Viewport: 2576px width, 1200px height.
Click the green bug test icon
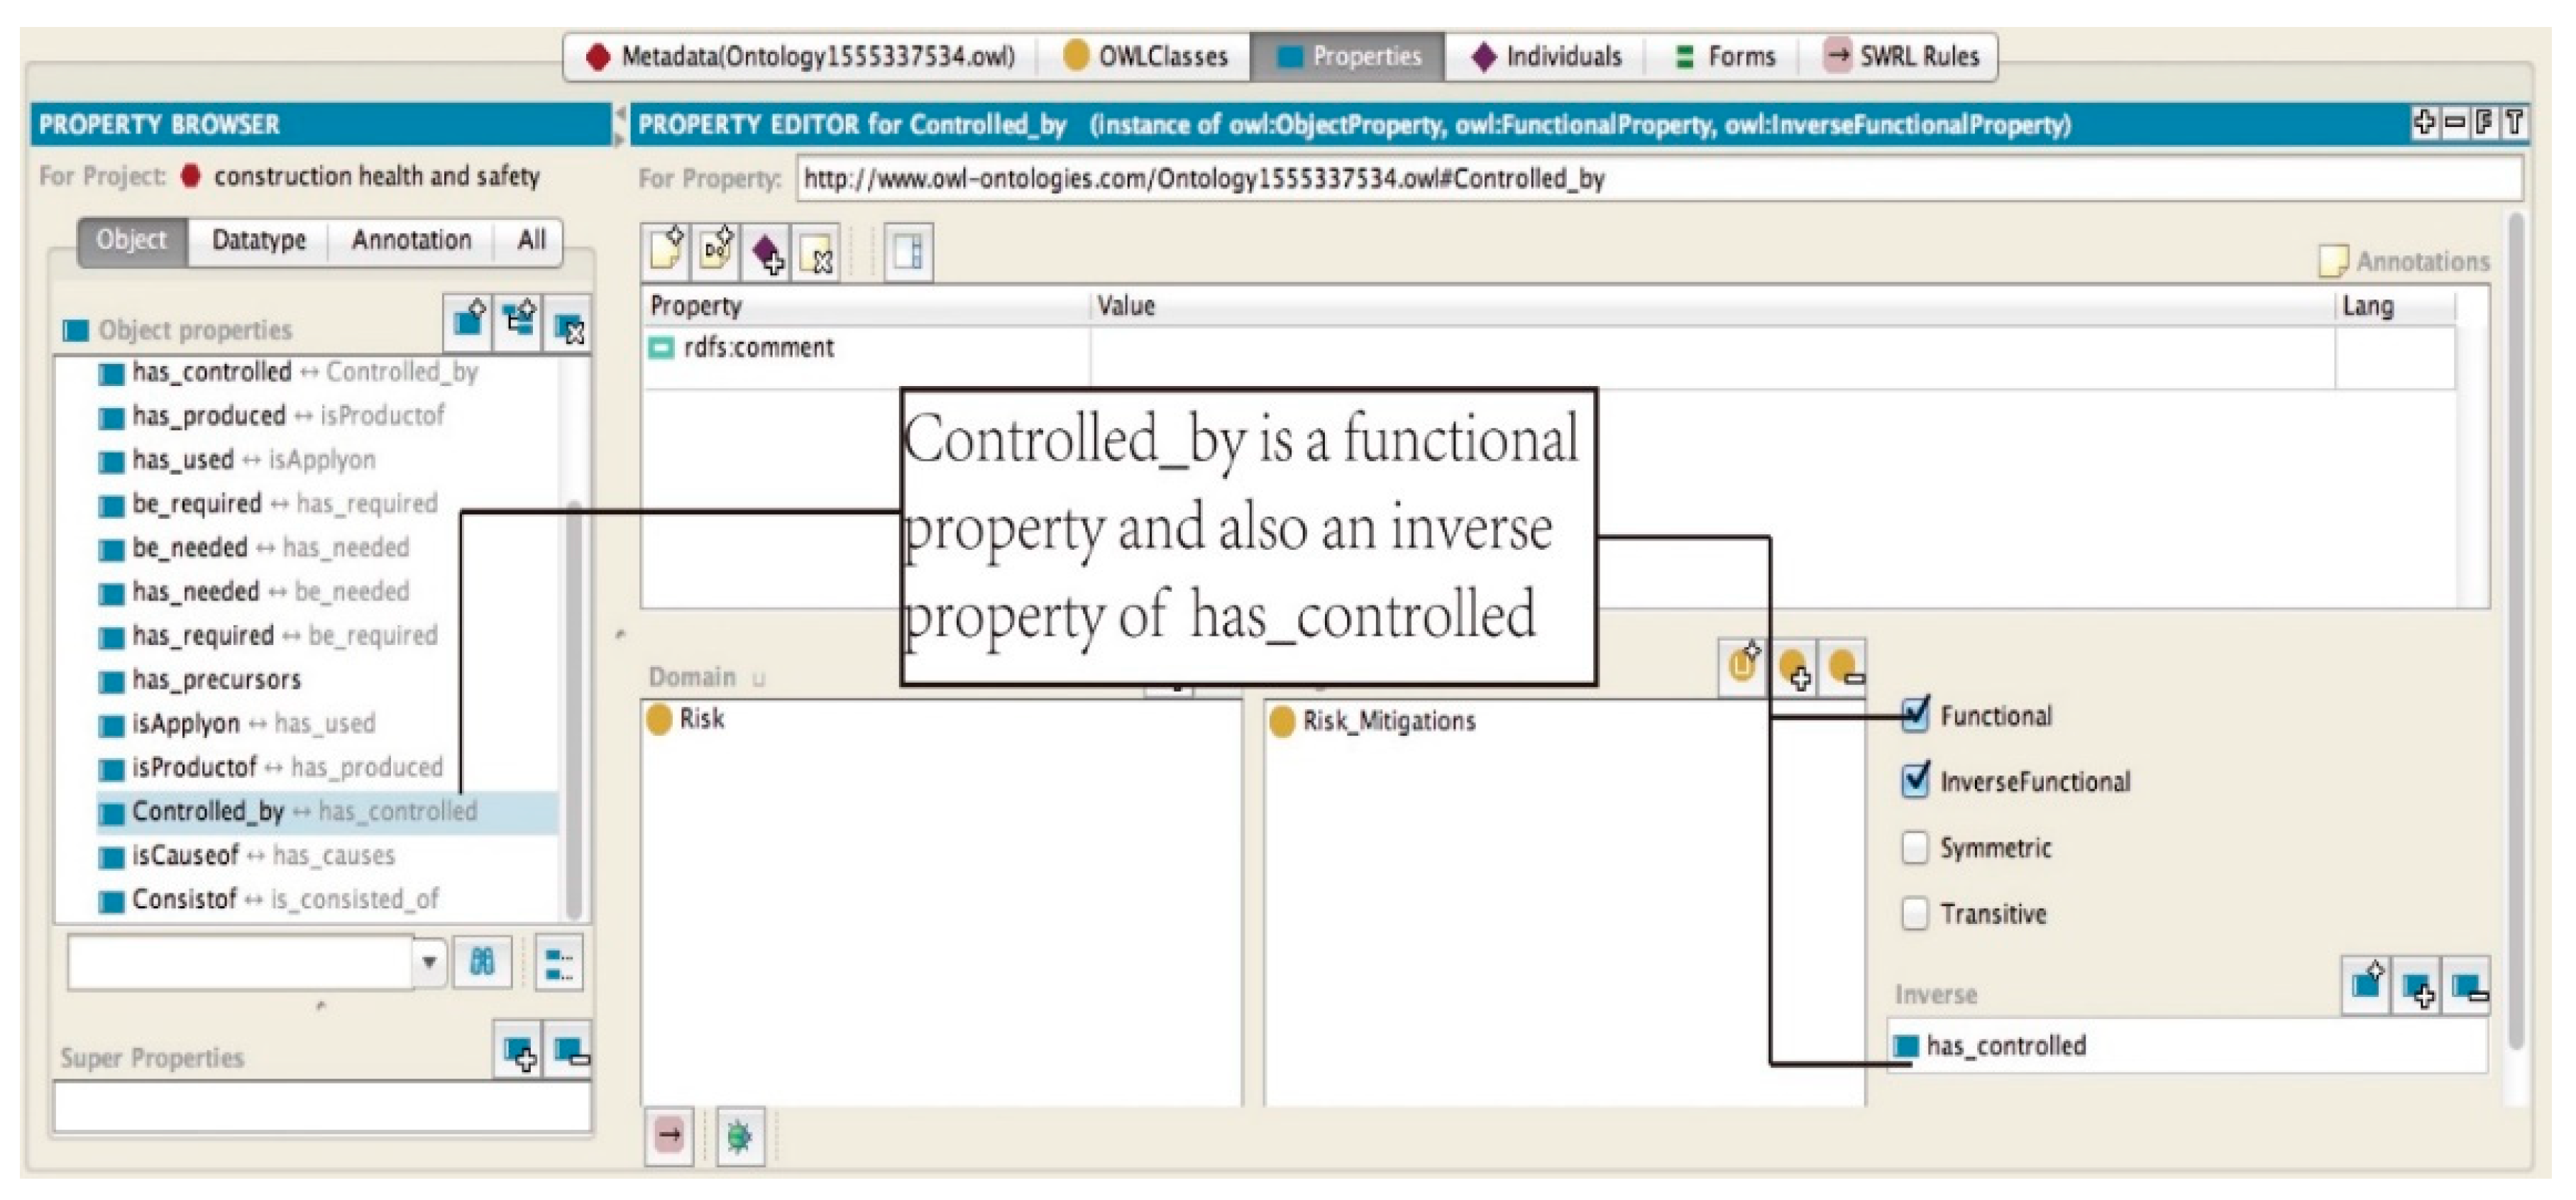tap(740, 1136)
